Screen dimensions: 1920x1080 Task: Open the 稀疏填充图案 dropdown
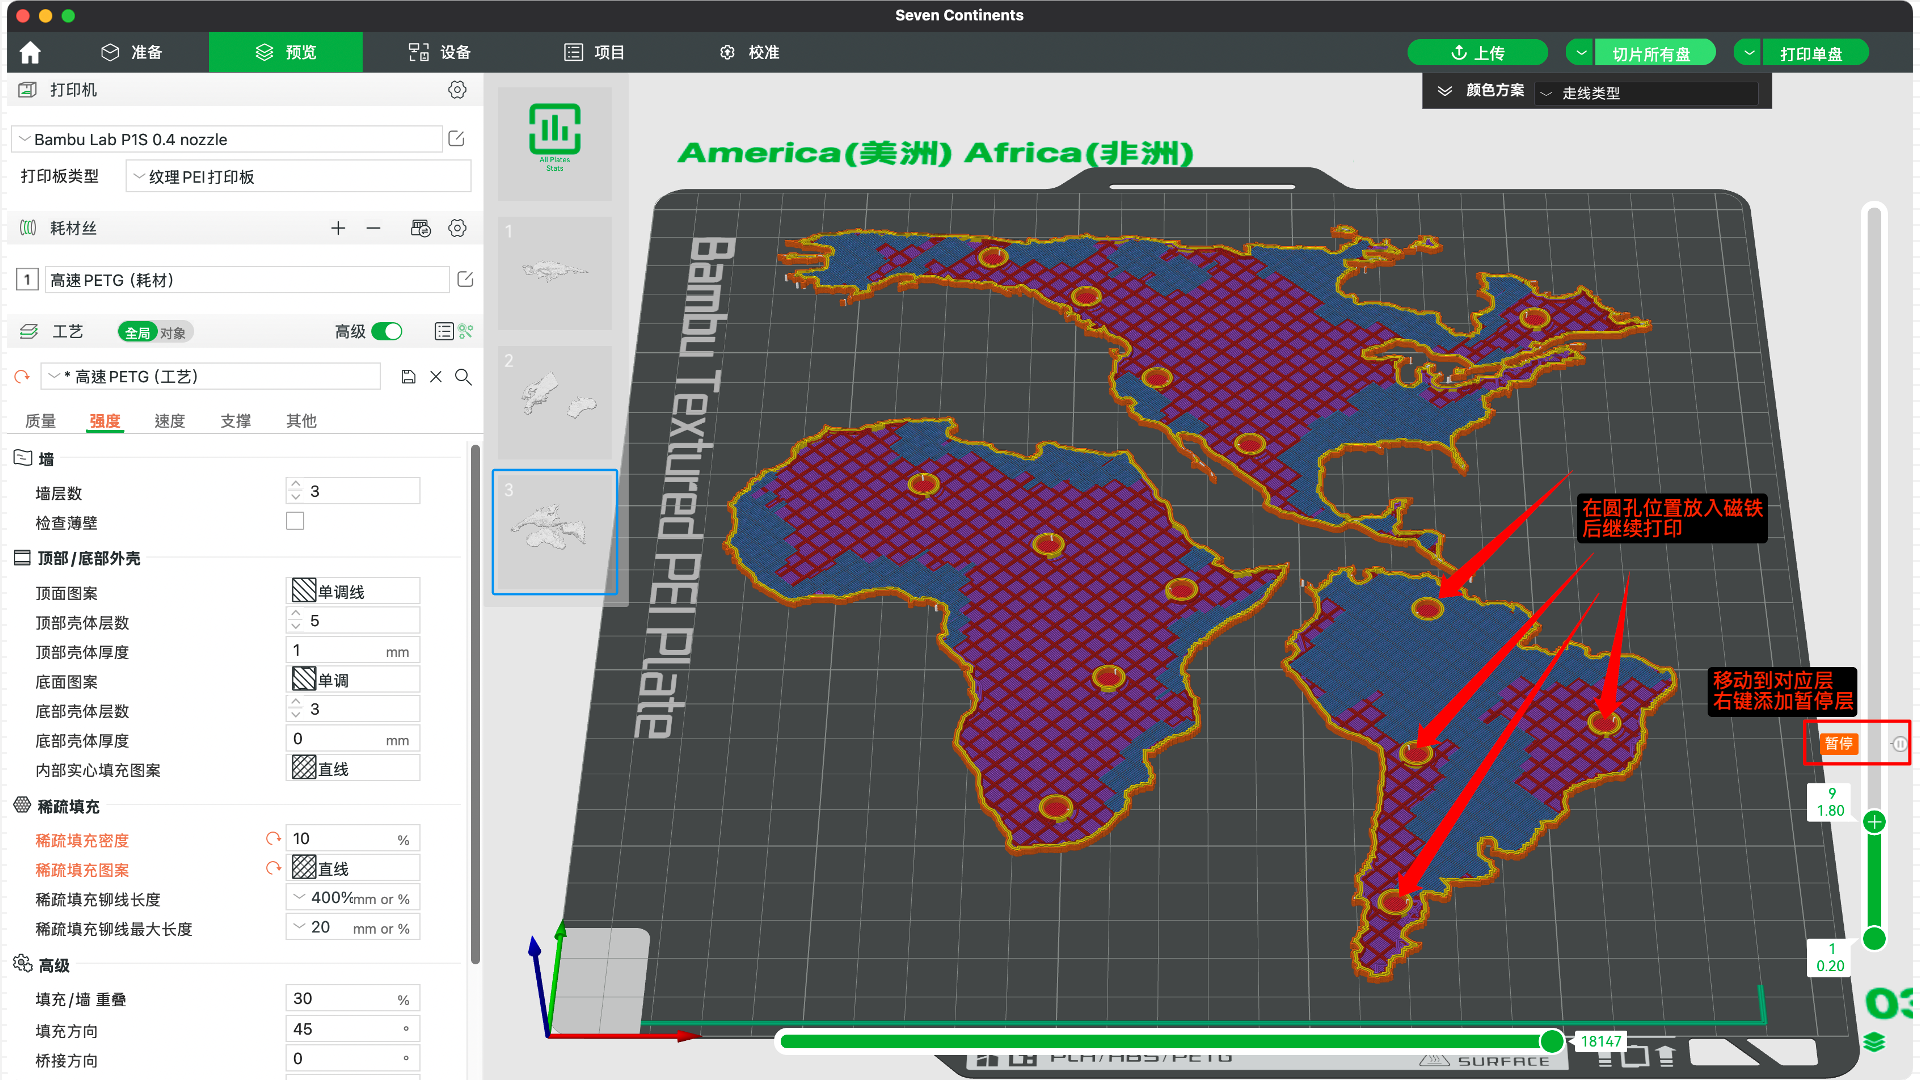pos(353,868)
